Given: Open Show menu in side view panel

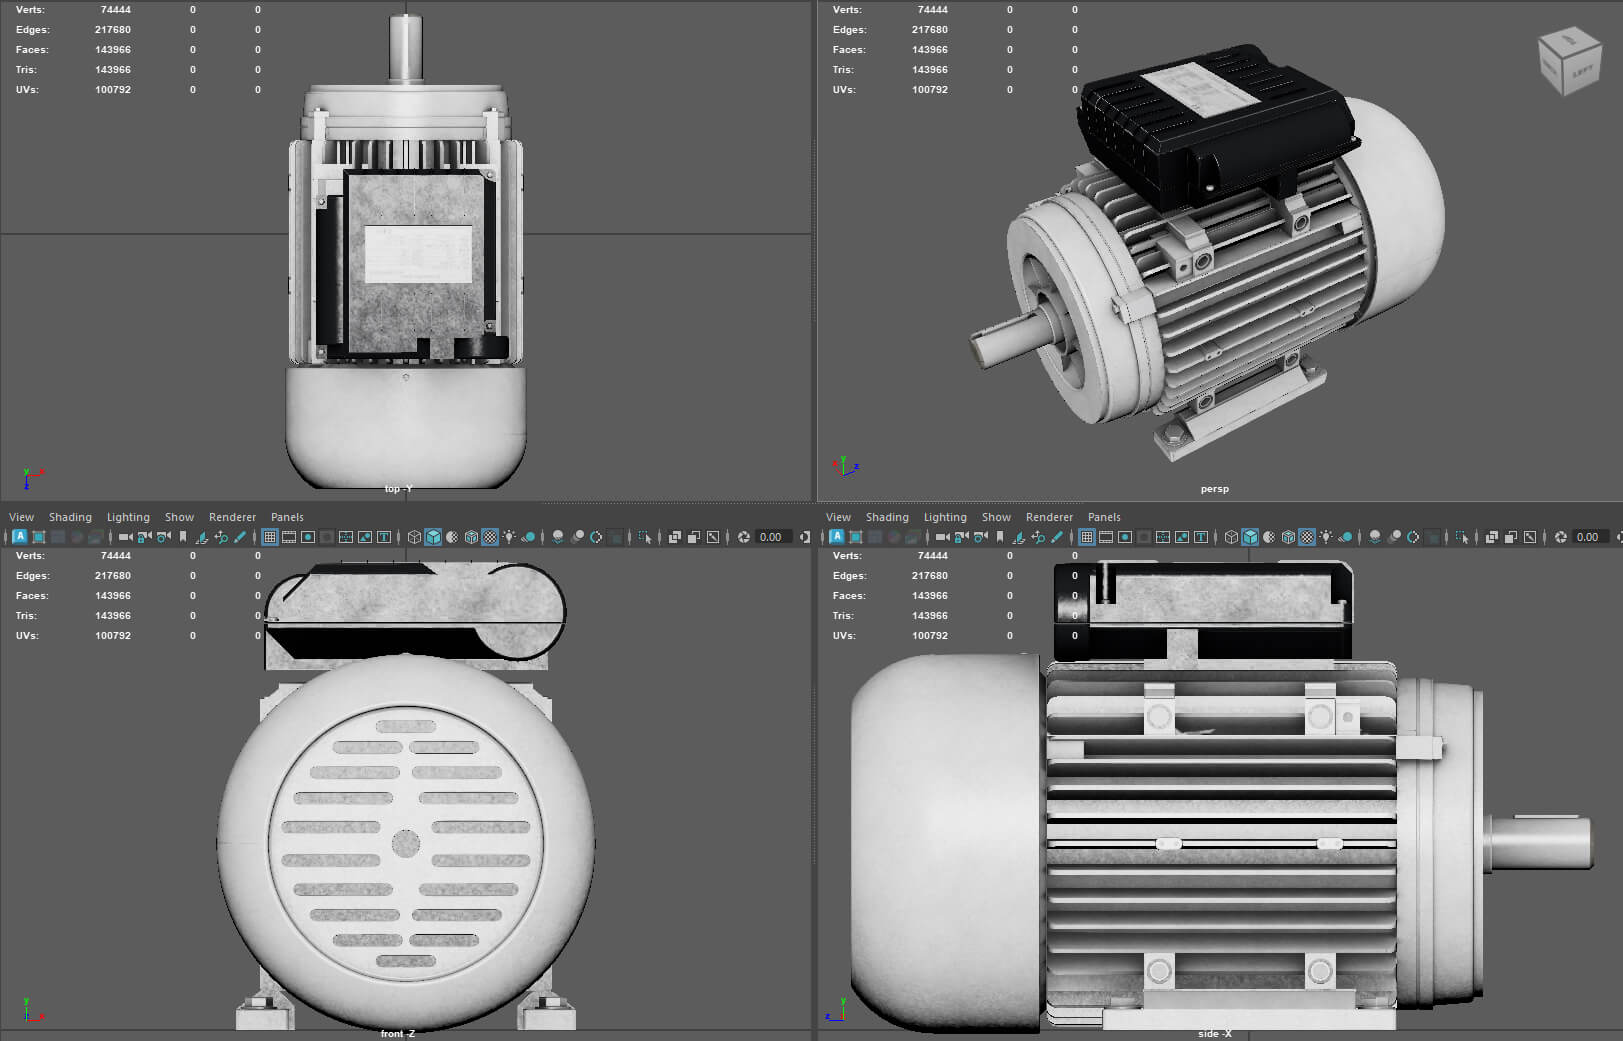Looking at the screenshot, I should (996, 517).
